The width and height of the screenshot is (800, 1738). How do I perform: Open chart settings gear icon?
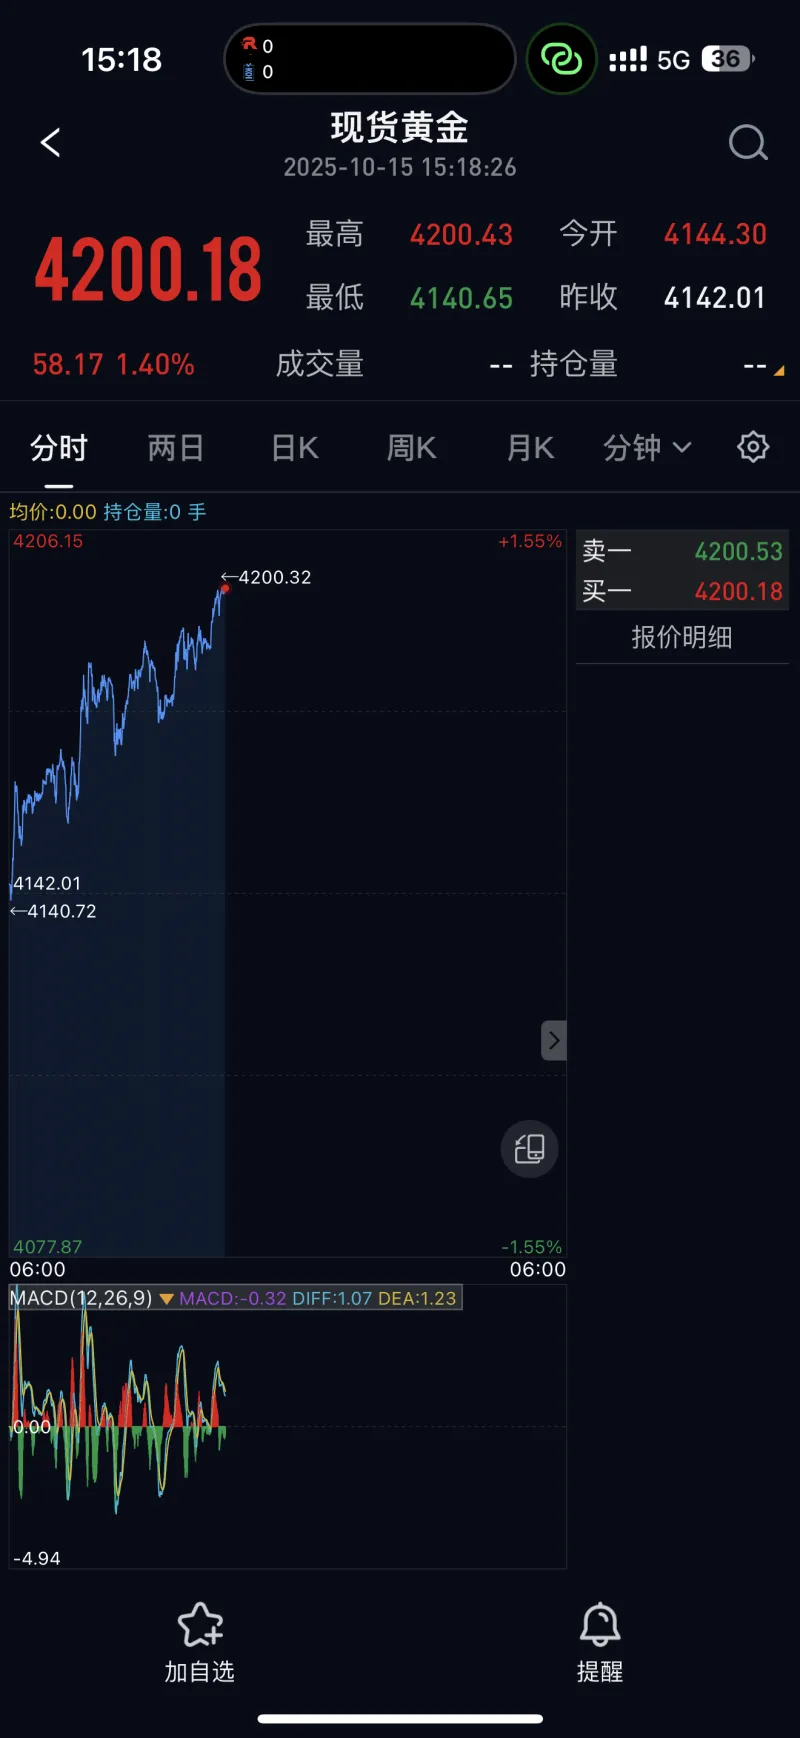pyautogui.click(x=753, y=447)
